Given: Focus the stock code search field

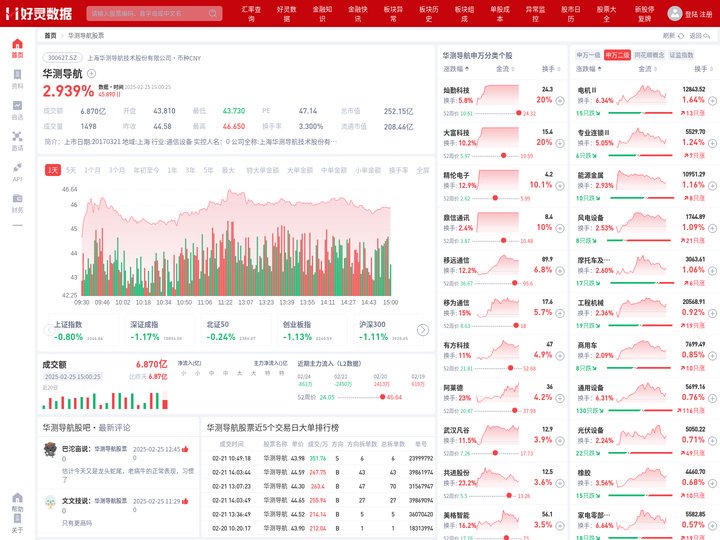Looking at the screenshot, I should pos(154,13).
